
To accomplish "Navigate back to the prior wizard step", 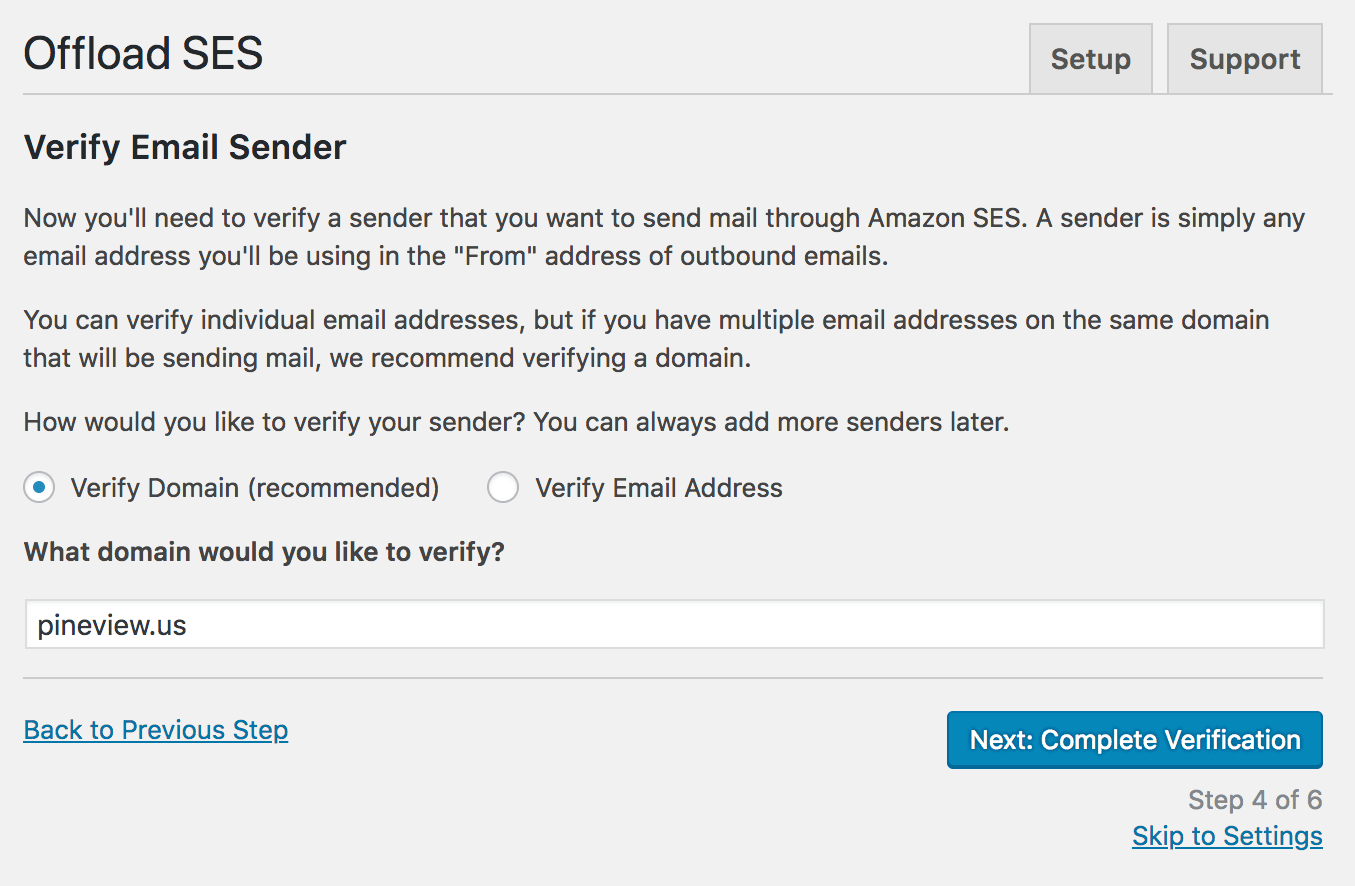I will pyautogui.click(x=155, y=730).
